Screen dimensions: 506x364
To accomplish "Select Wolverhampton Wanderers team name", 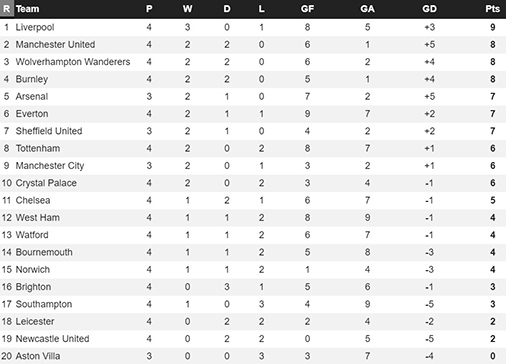I will click(73, 62).
